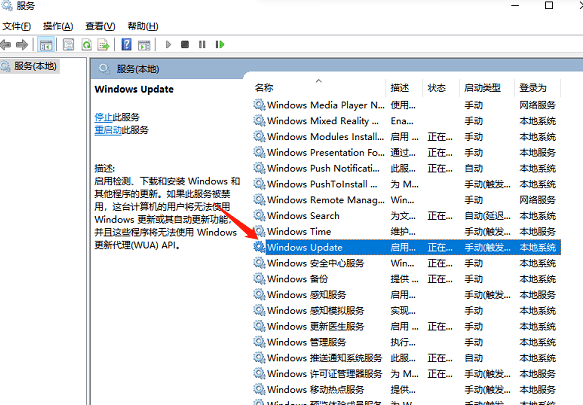The image size is (583, 405).
Task: Click the gear icon of Windows 安全中心服务
Action: pos(259,263)
